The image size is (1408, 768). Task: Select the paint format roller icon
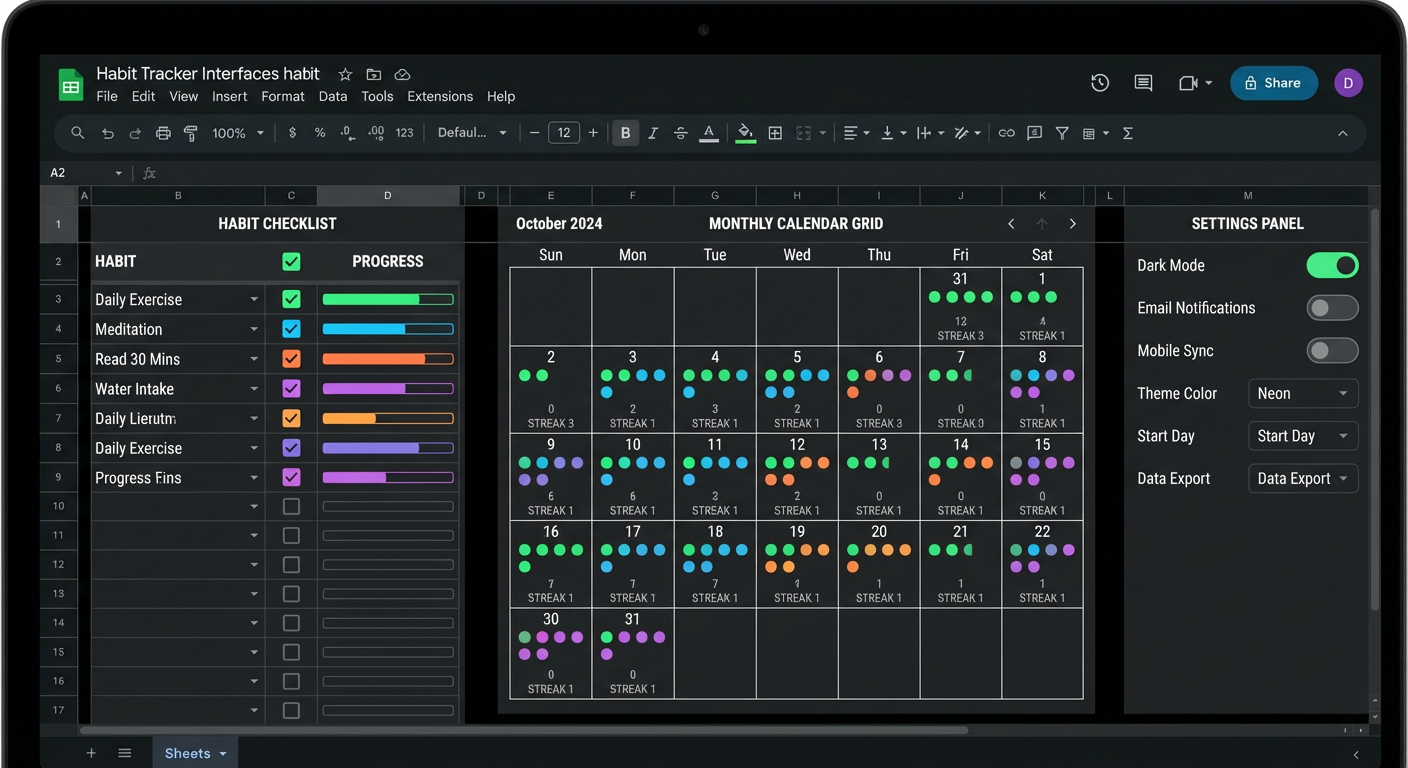tap(191, 133)
